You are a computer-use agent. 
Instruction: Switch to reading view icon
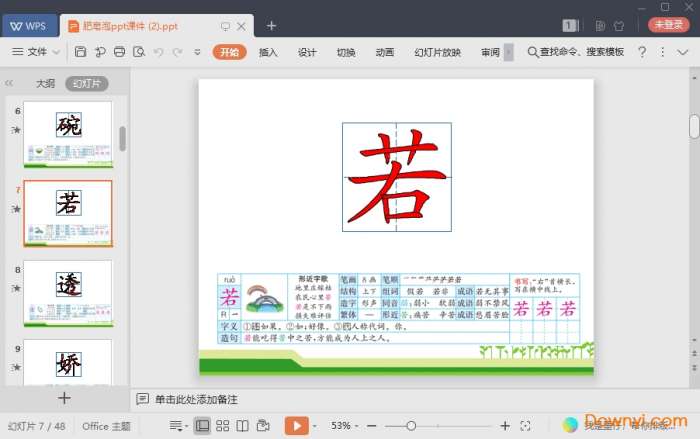point(242,426)
